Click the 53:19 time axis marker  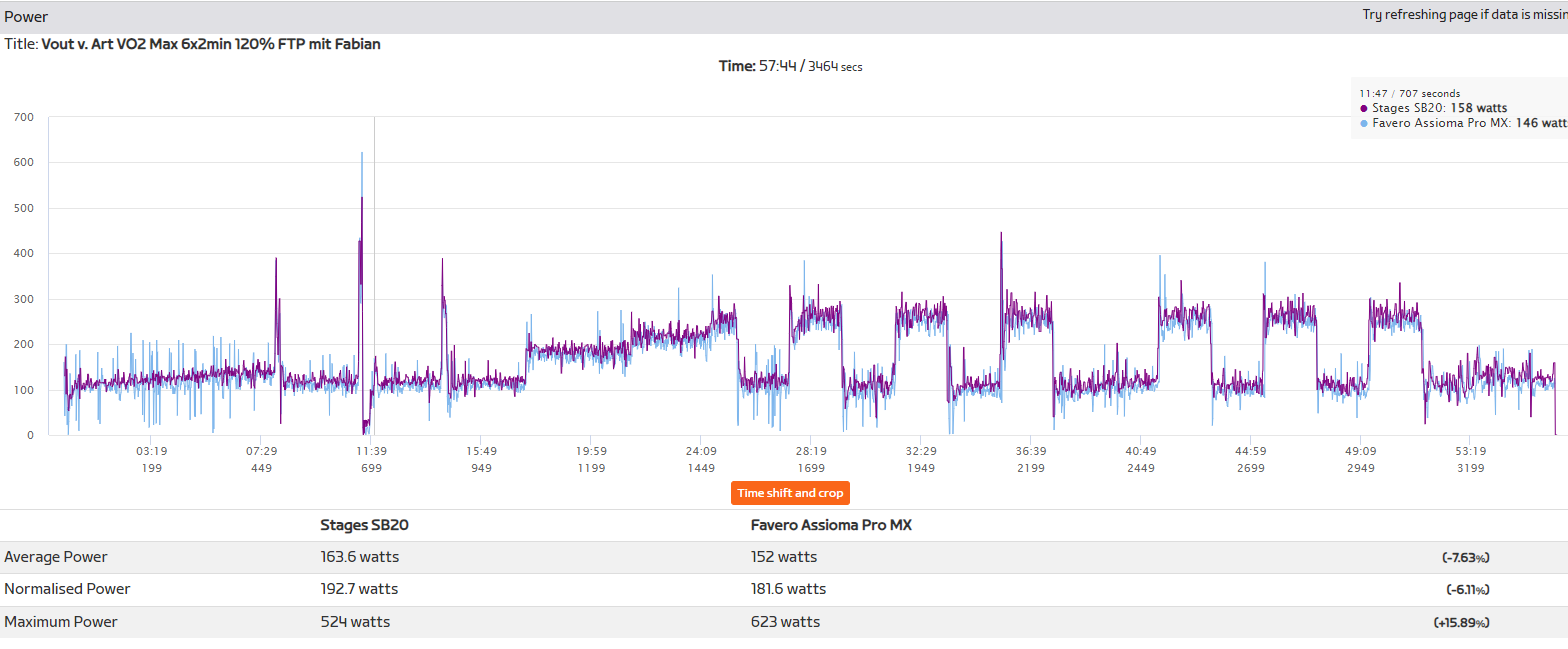pyautogui.click(x=1471, y=451)
